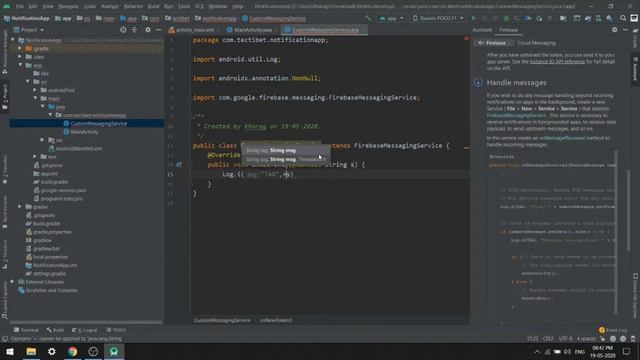Click the override gutter icon on line 14
This screenshot has width=640, height=360.
[179, 164]
